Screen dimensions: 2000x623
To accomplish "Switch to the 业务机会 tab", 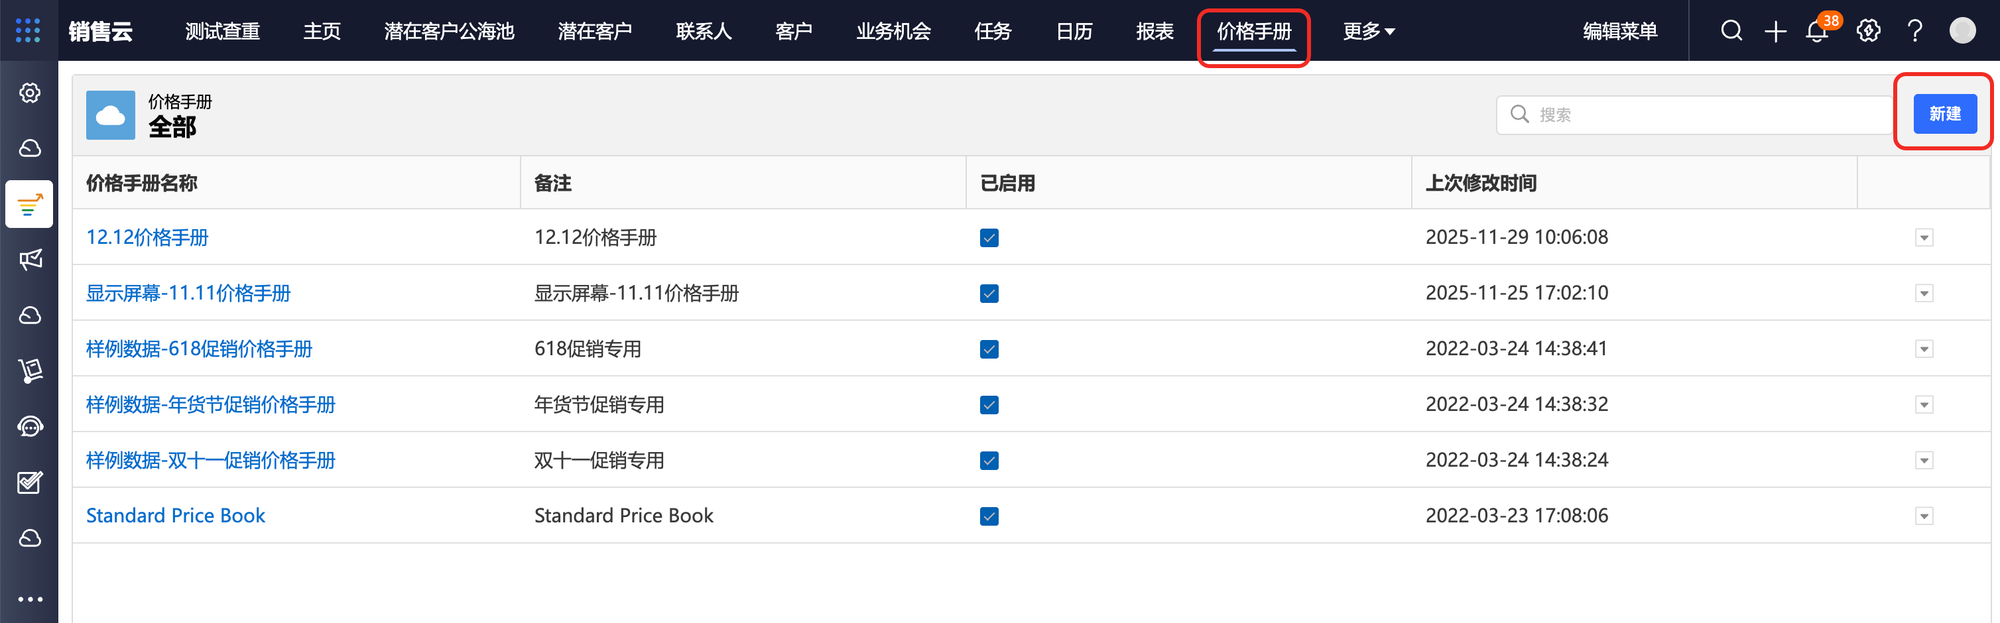I will point(893,31).
